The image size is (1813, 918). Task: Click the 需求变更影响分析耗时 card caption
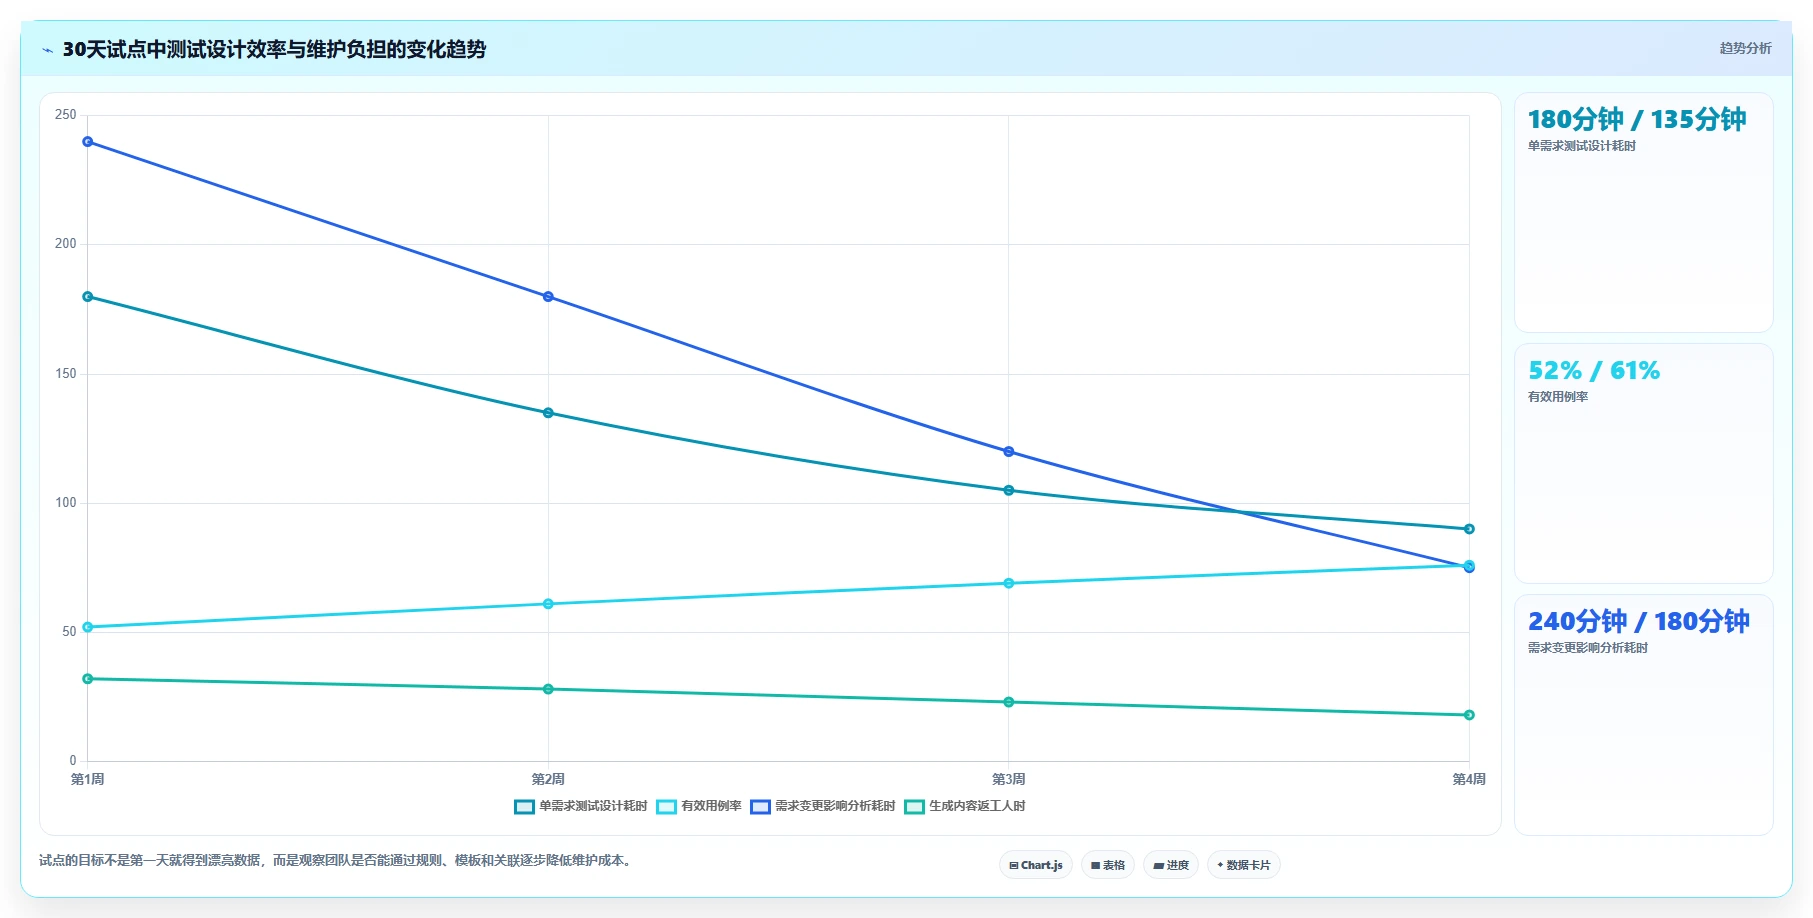[x=1588, y=648]
